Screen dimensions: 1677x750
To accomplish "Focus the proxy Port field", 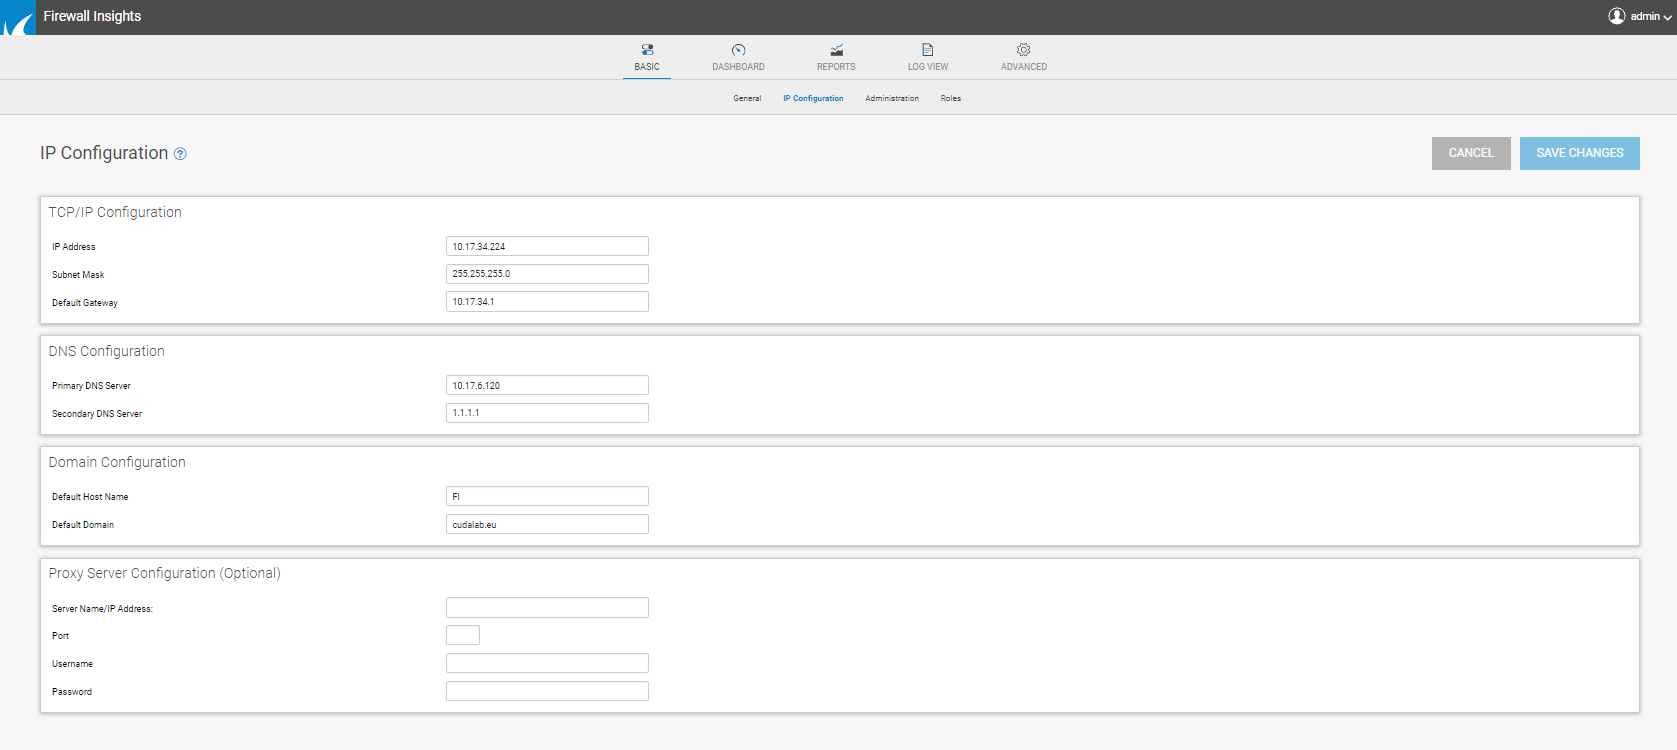I will click(x=463, y=635).
